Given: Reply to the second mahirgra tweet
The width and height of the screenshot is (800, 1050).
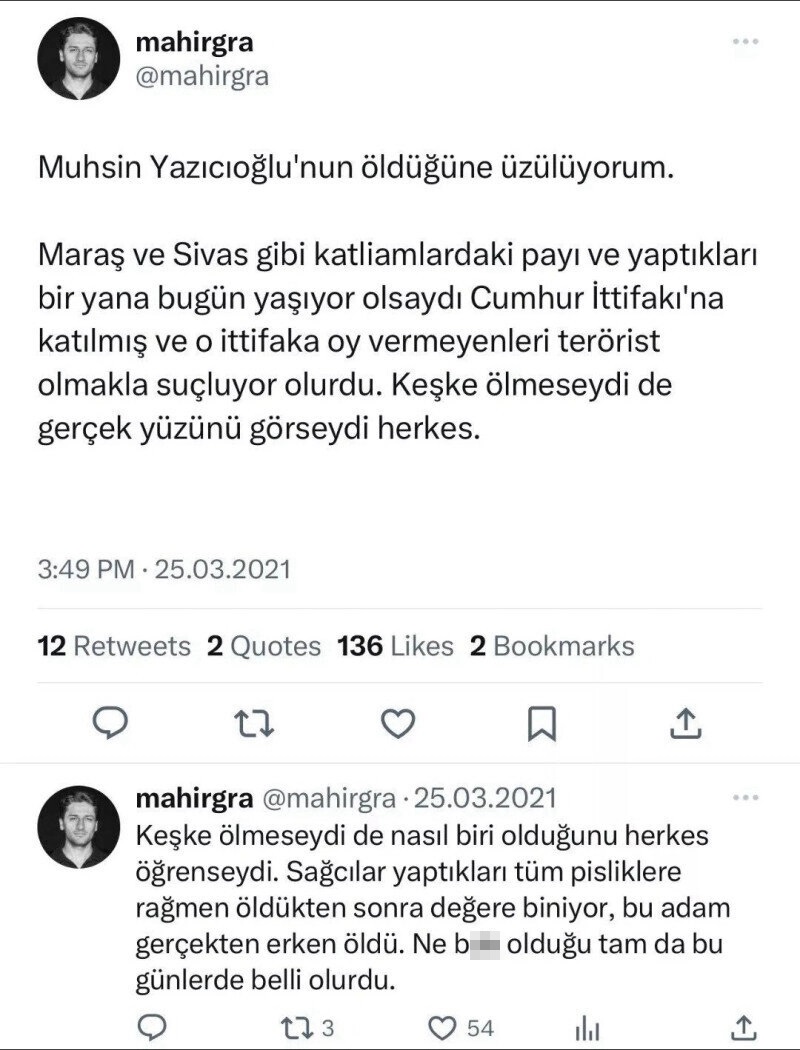Looking at the screenshot, I should pos(150,1026).
